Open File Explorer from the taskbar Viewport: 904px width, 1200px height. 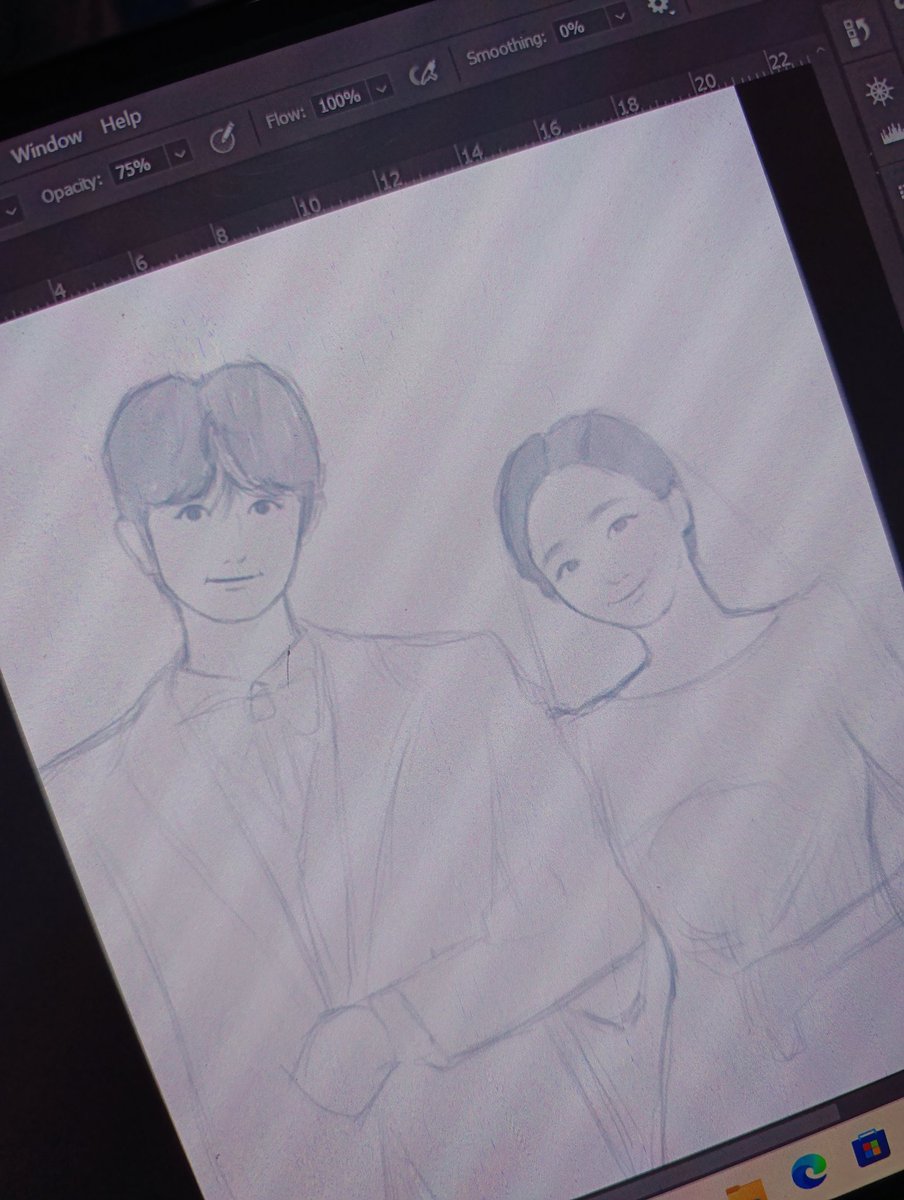744,1192
